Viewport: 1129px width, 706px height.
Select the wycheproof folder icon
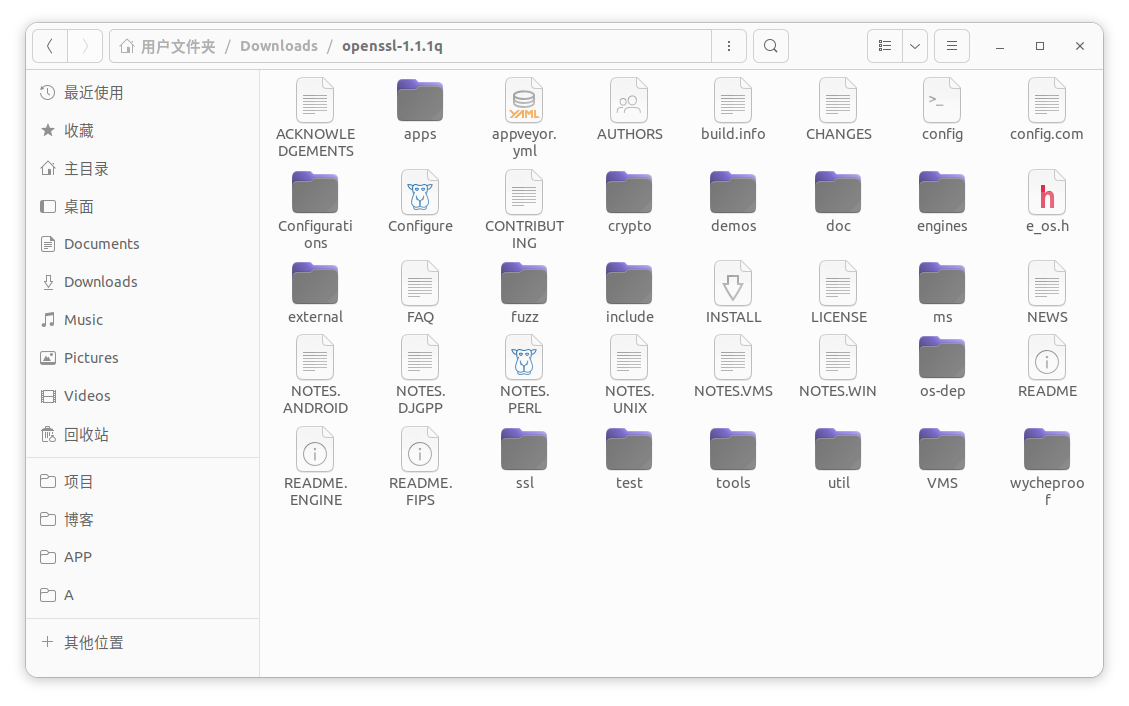[1047, 449]
